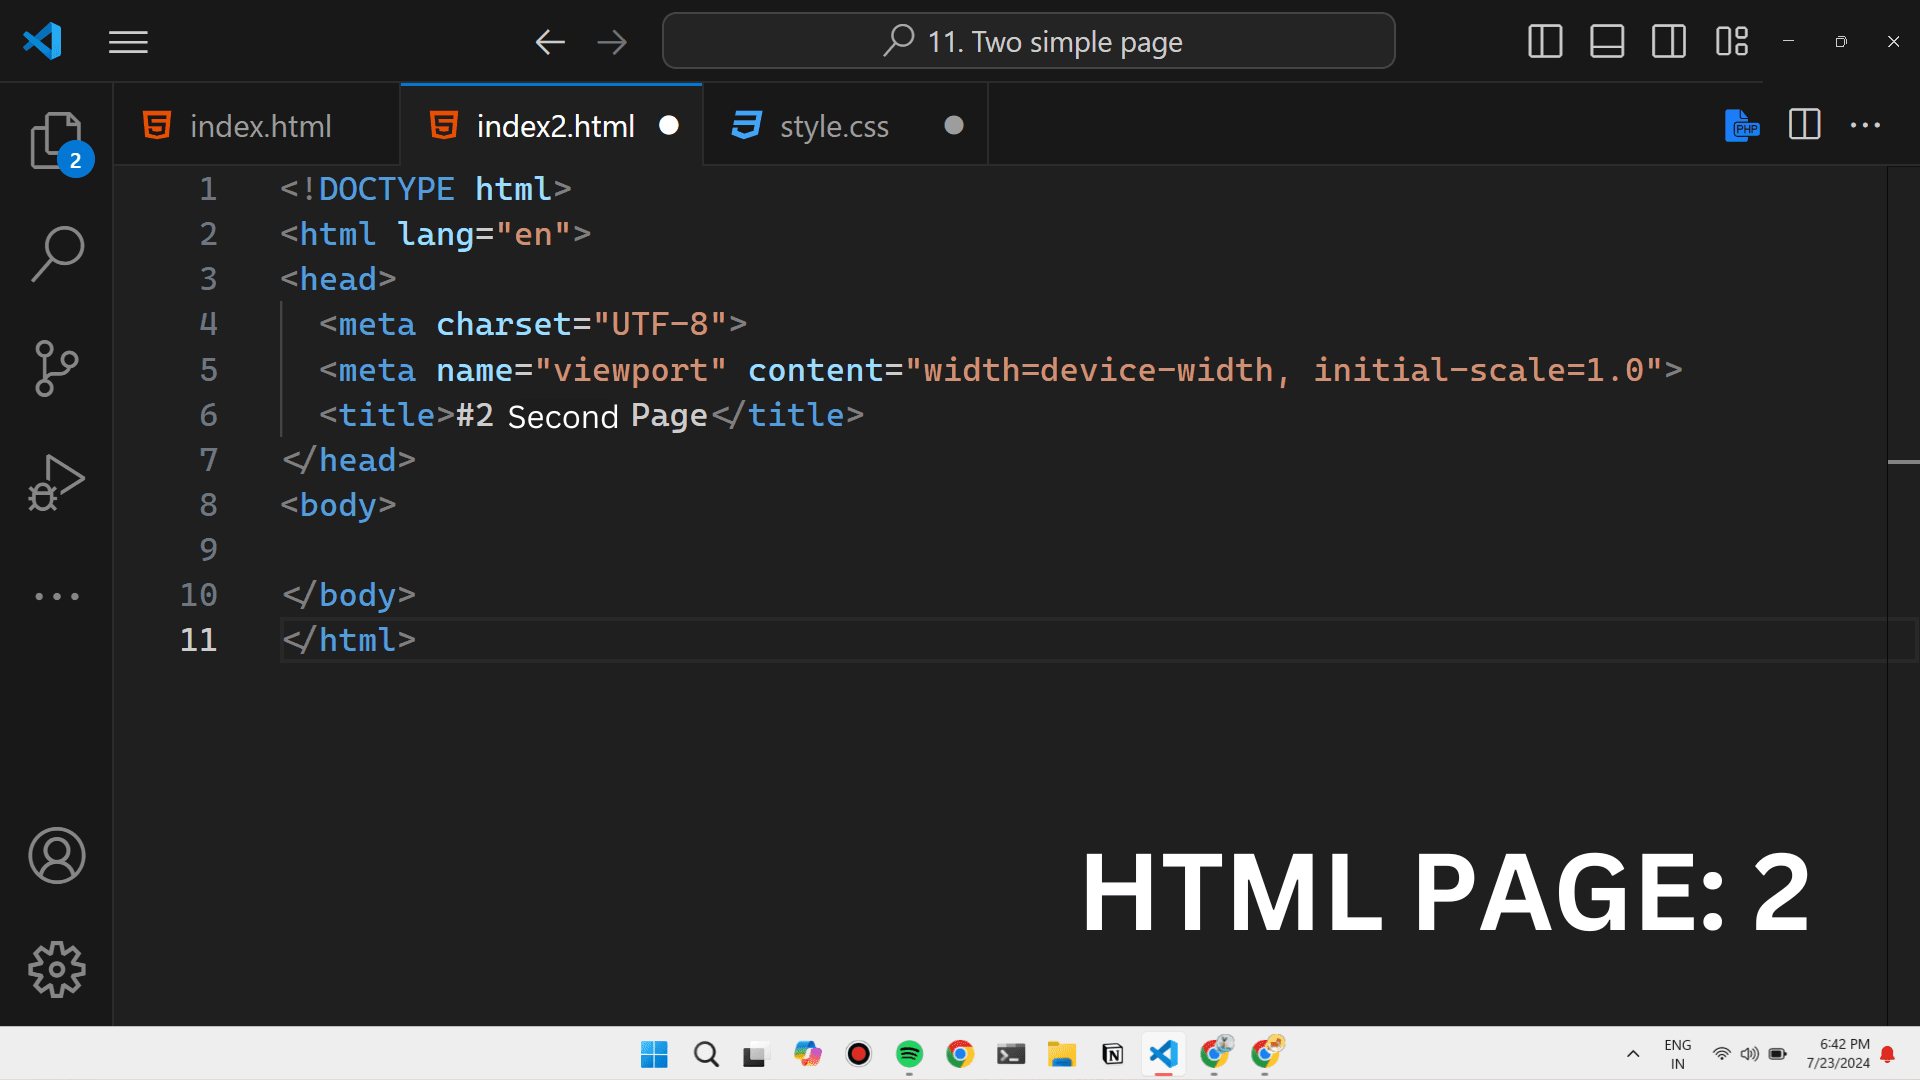Open Task View on taskbar
This screenshot has height=1080, width=1920.
pos(756,1054)
